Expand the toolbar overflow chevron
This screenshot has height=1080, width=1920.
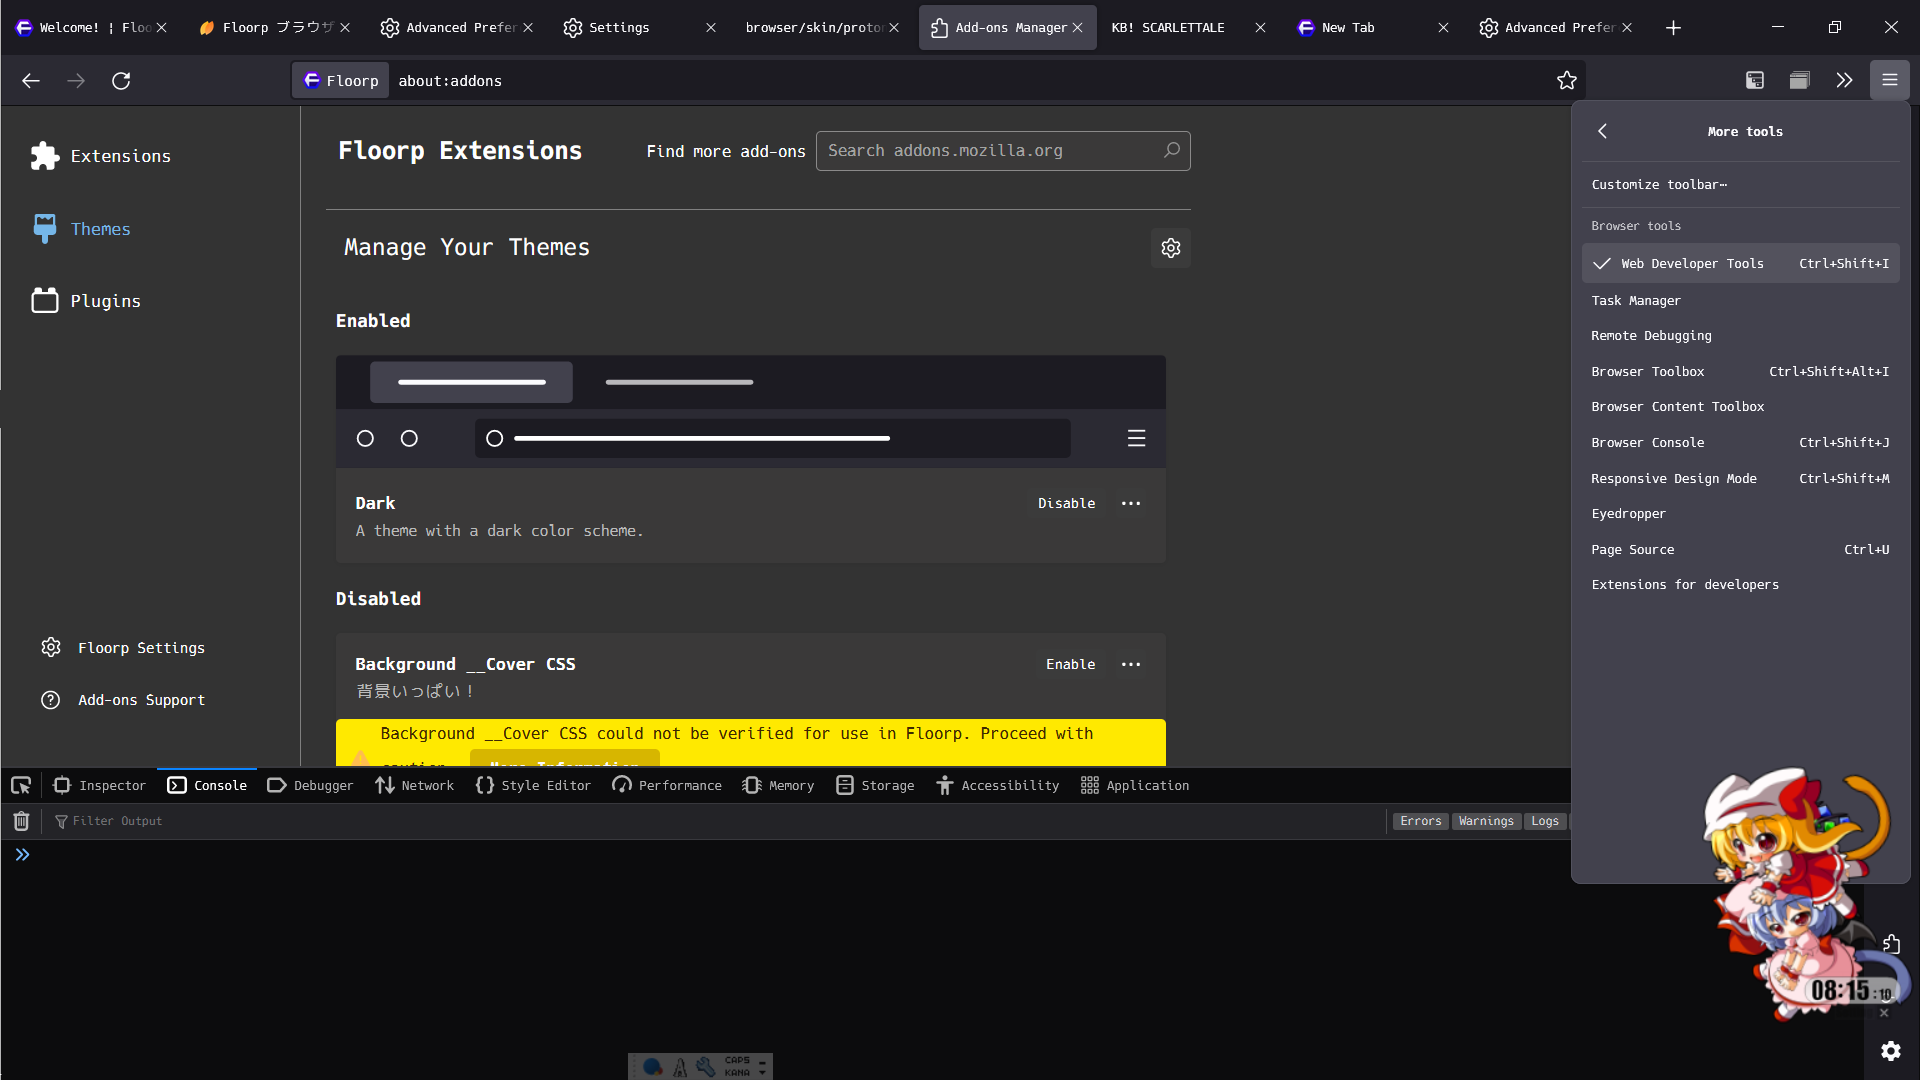[x=1844, y=81]
